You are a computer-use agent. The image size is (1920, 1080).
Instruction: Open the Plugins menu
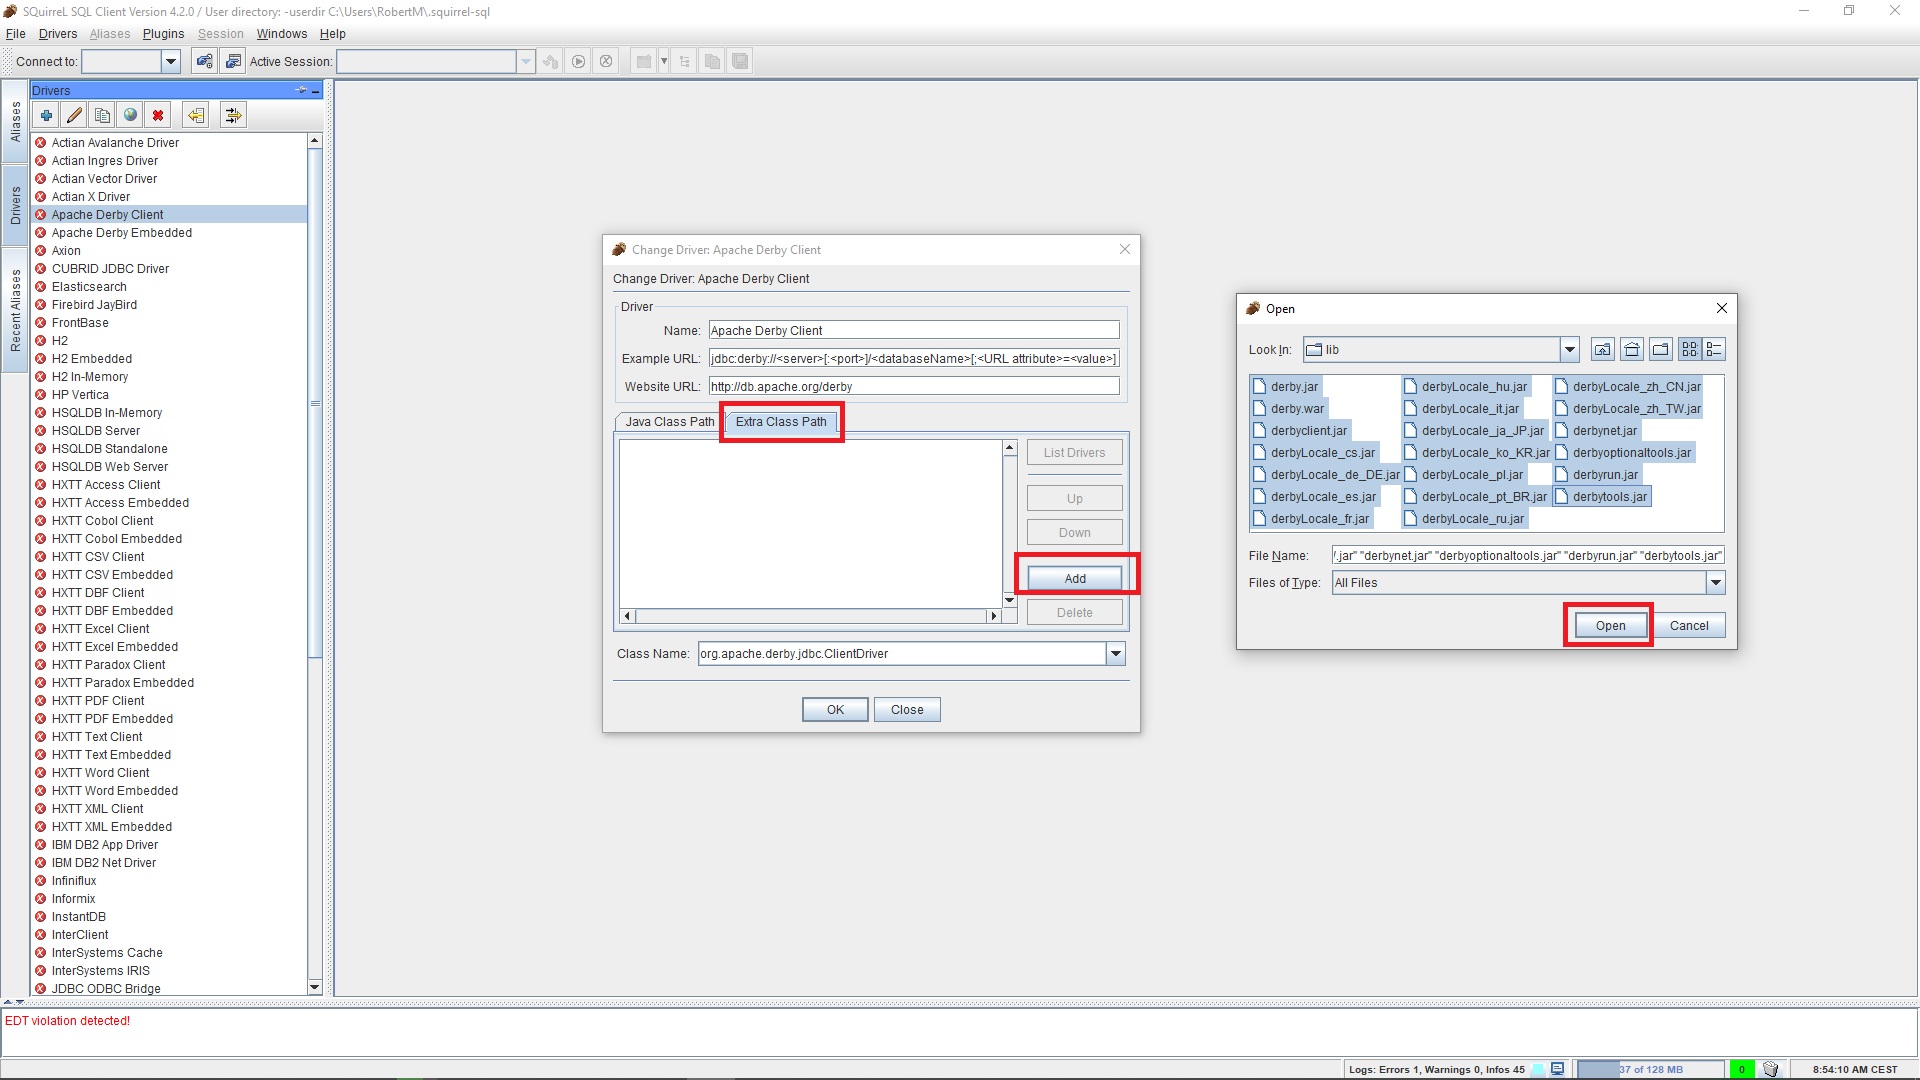coord(163,34)
